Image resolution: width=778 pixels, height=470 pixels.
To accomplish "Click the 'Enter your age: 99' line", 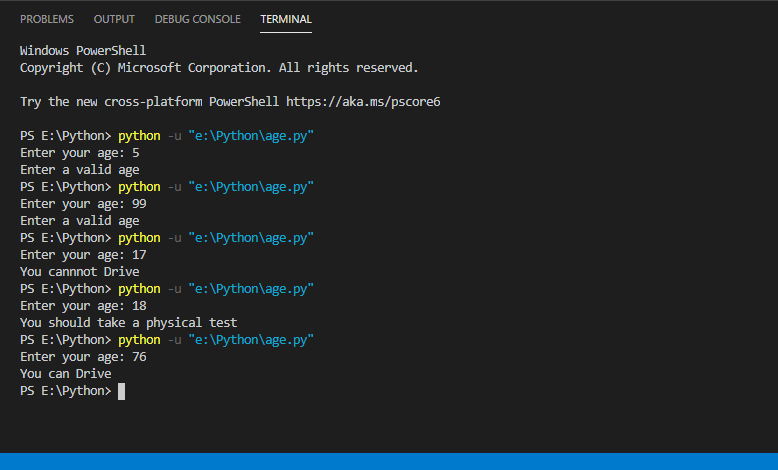I will click(83, 204).
